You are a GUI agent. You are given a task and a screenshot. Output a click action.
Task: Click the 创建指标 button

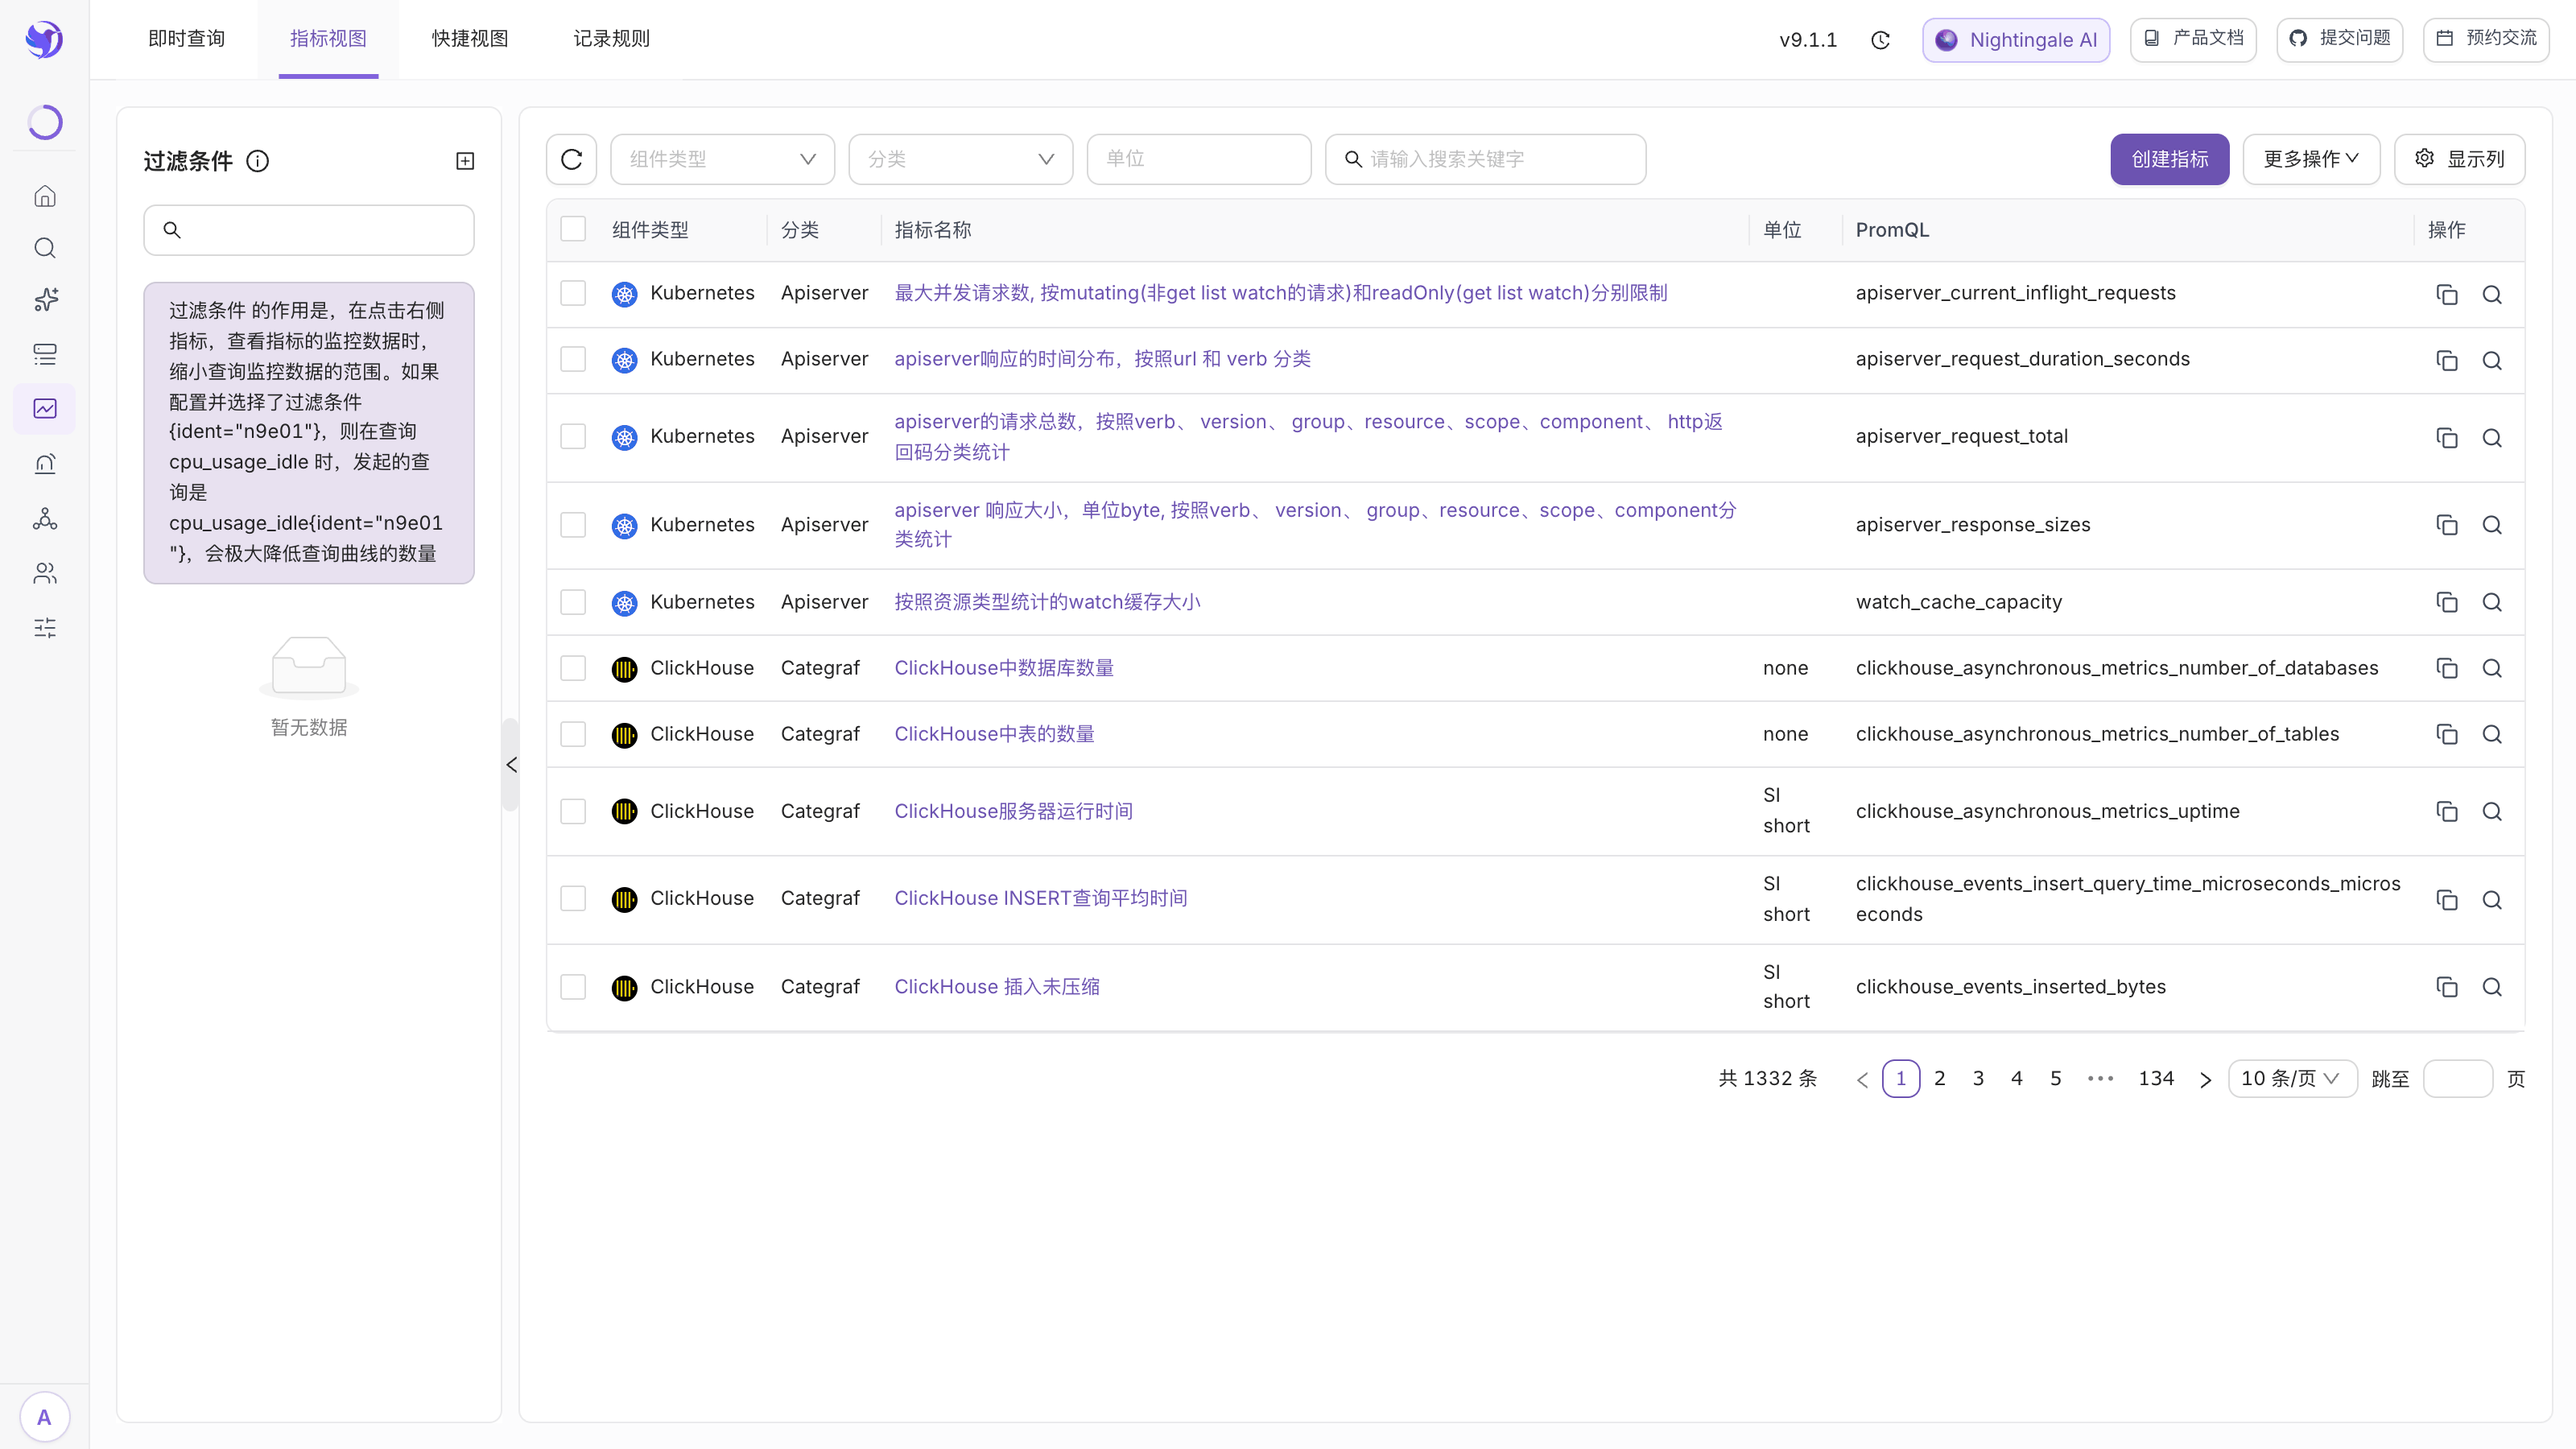(x=2169, y=159)
